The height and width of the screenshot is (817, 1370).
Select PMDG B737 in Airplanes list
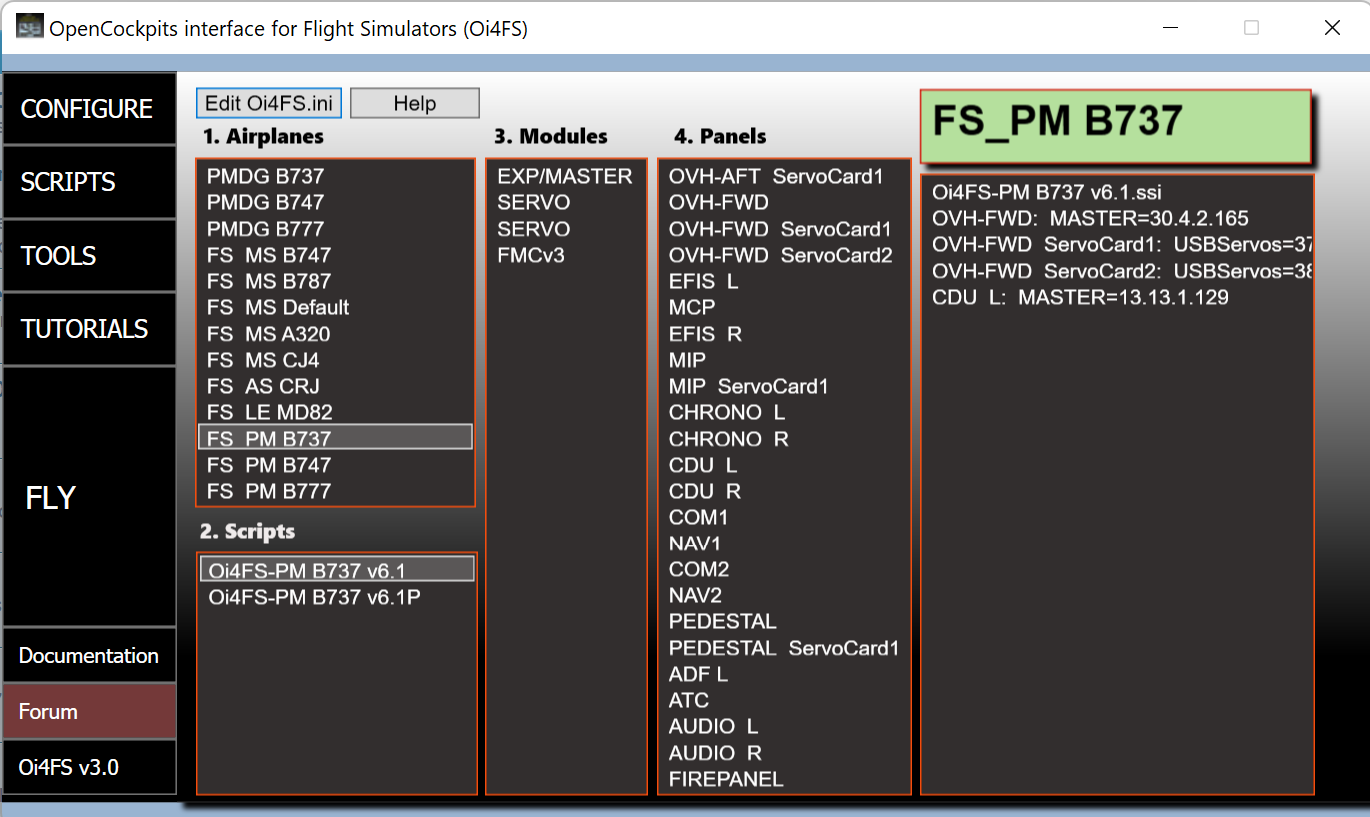point(266,176)
